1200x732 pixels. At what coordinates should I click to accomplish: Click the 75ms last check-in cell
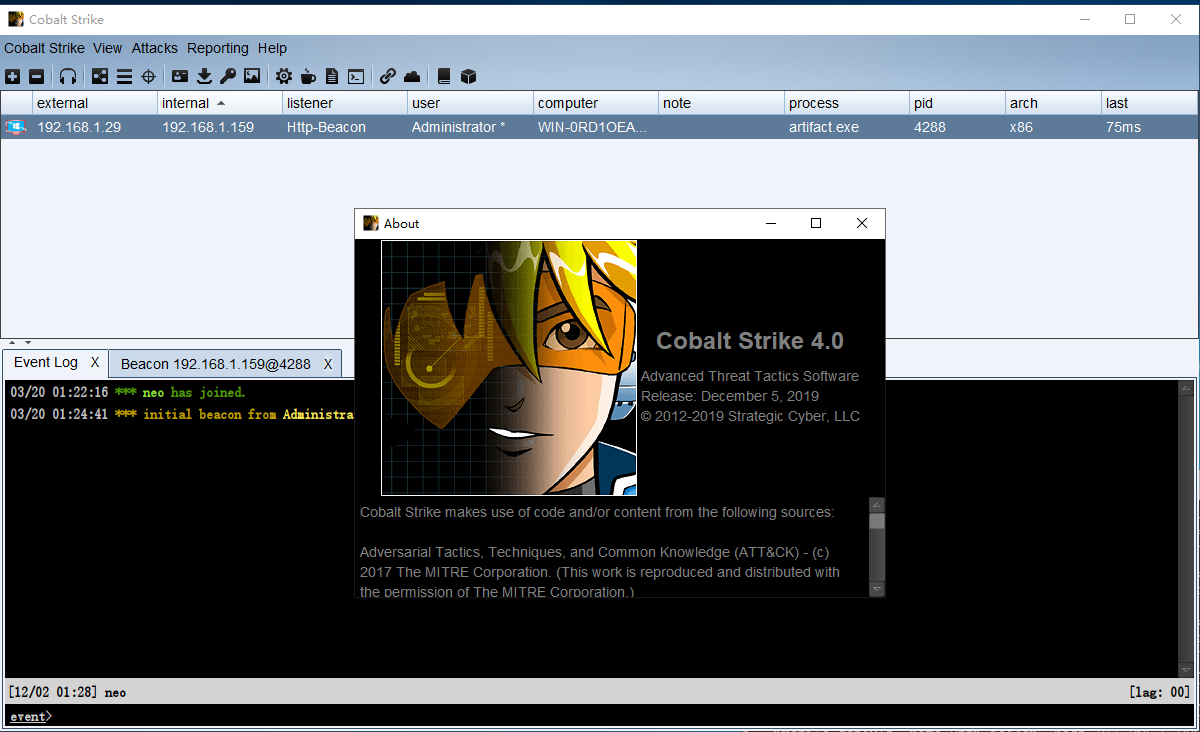click(x=1150, y=127)
